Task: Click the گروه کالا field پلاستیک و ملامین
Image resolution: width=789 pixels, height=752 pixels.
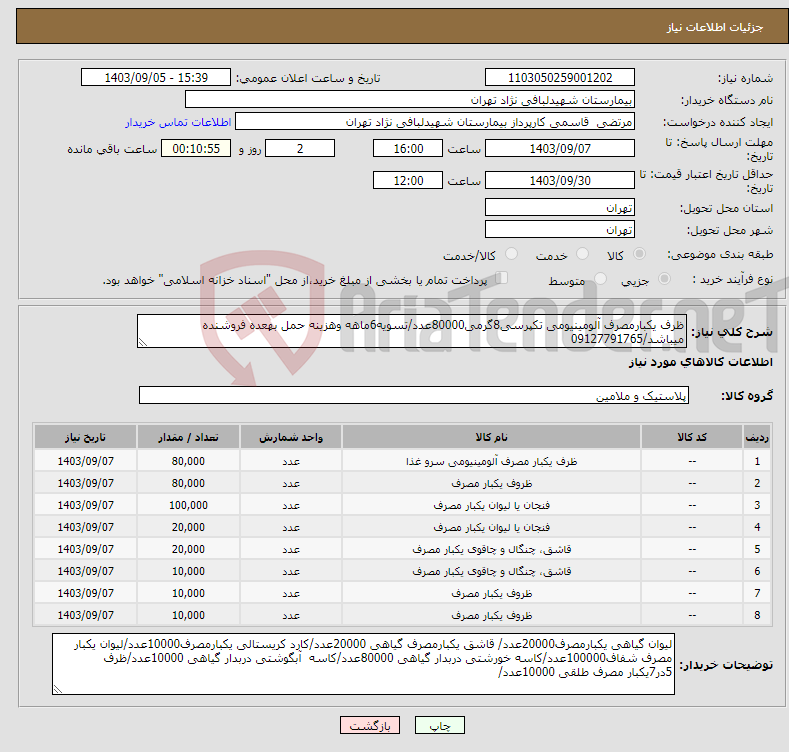Action: point(414,395)
